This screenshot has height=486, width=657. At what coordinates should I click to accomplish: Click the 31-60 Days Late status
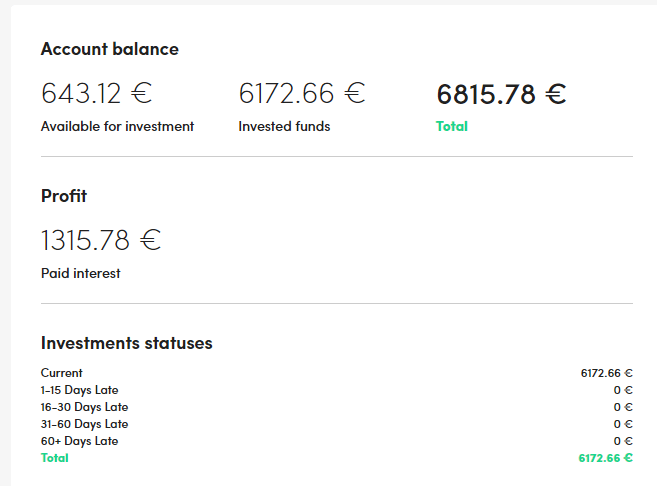[x=84, y=424]
